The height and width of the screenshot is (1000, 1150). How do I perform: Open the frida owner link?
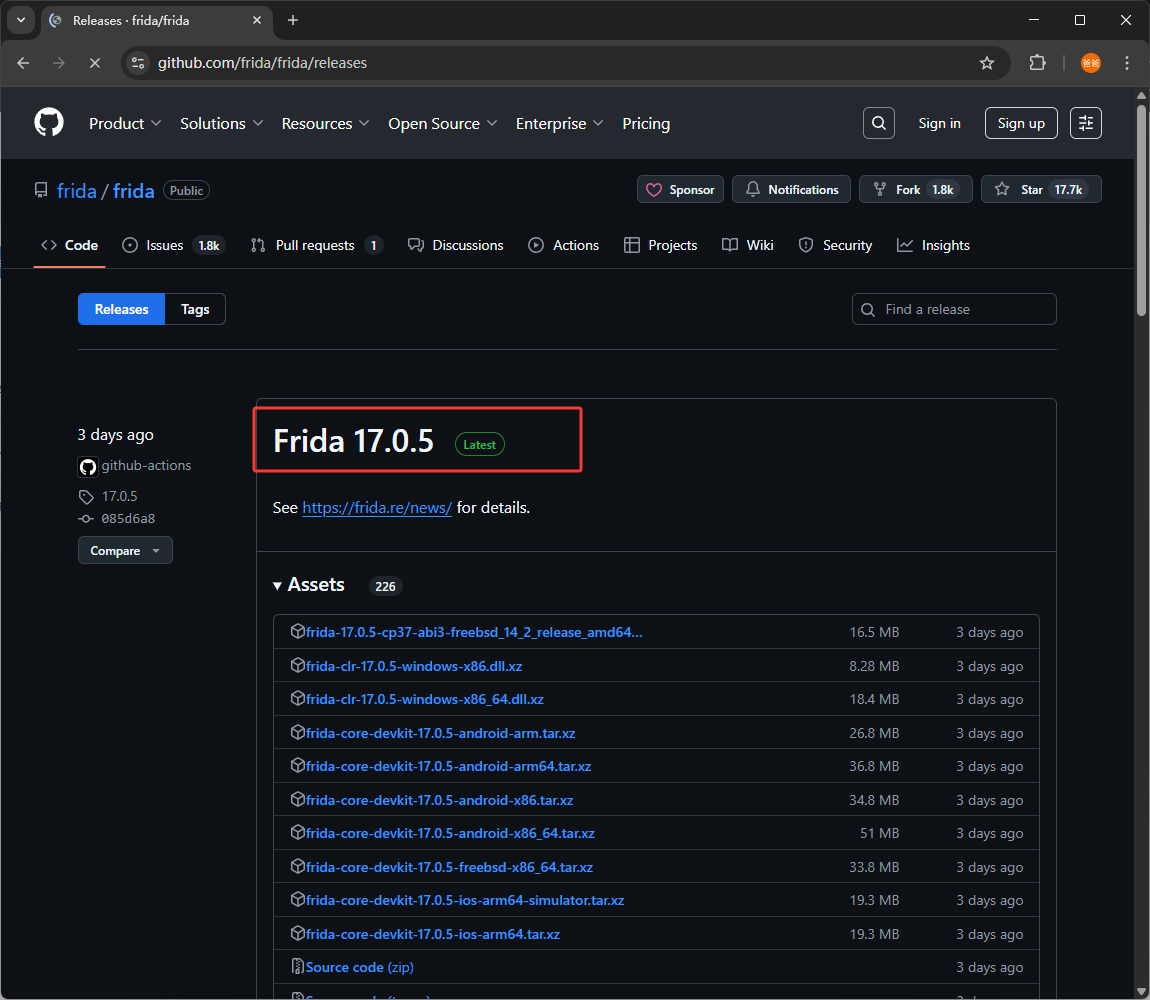click(76, 191)
